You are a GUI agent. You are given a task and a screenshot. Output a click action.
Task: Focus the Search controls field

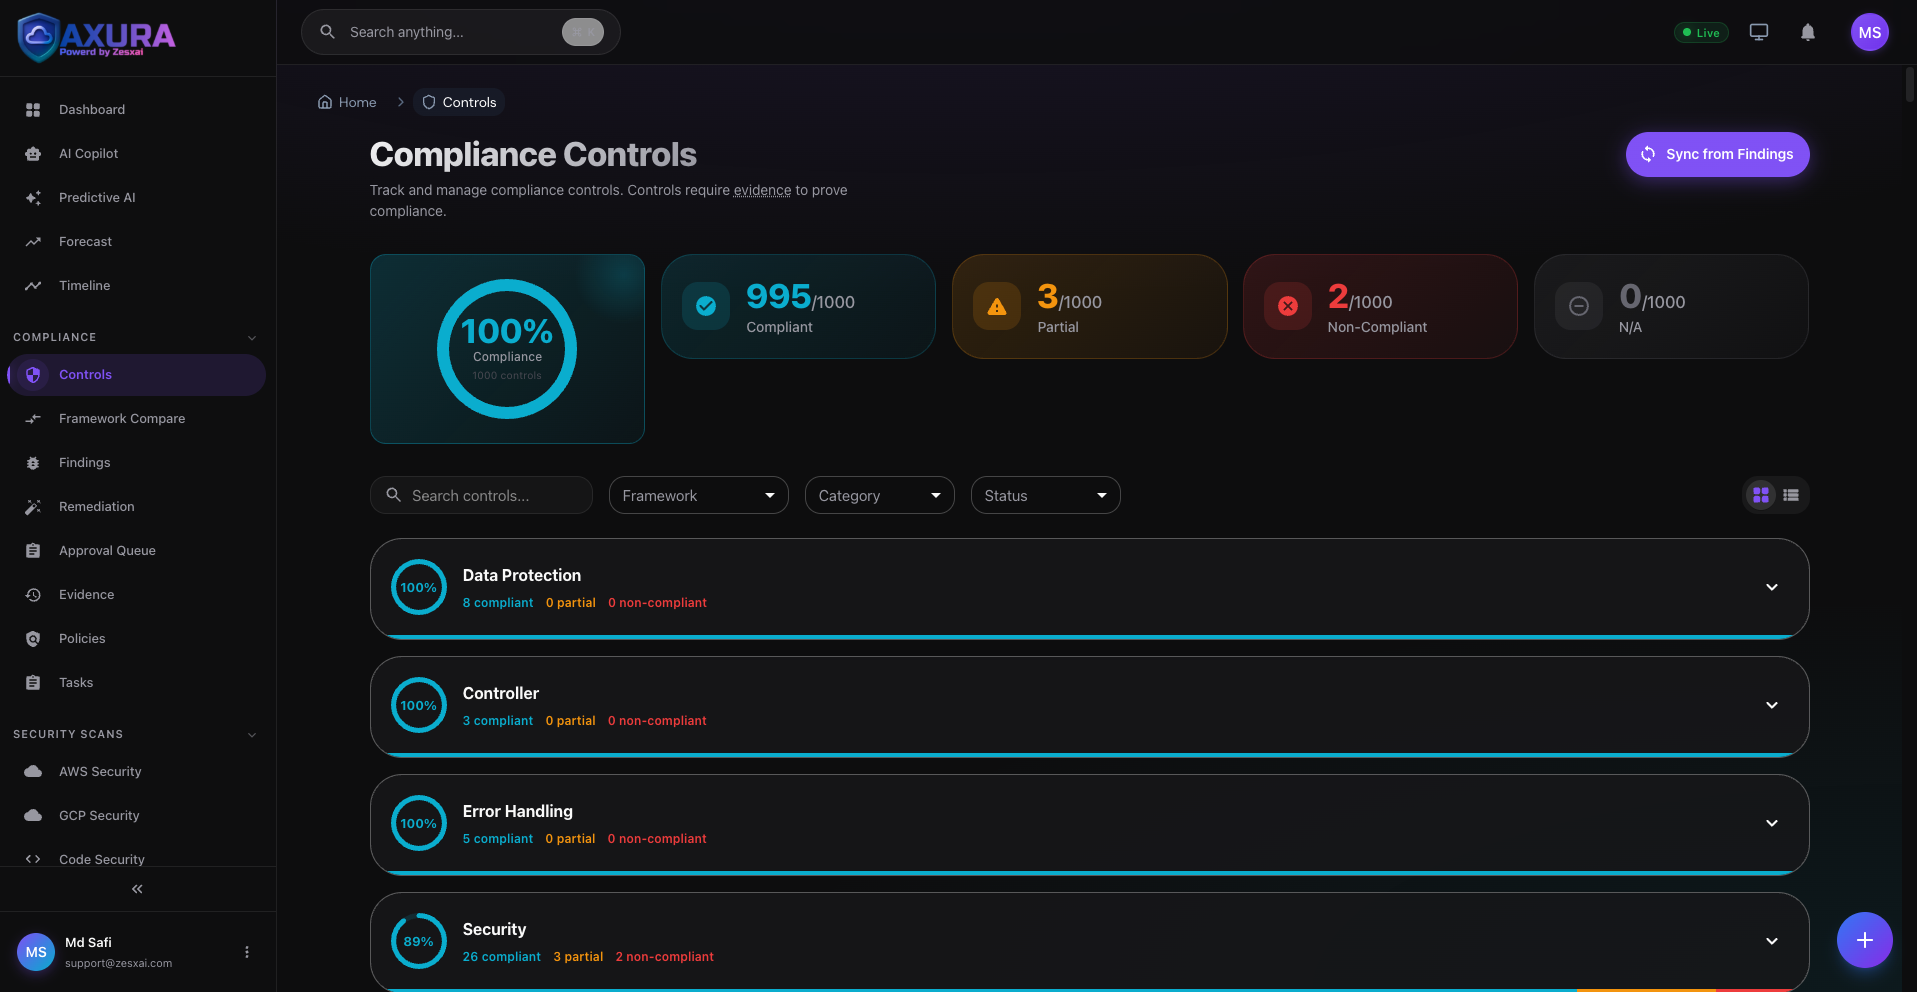click(x=481, y=495)
